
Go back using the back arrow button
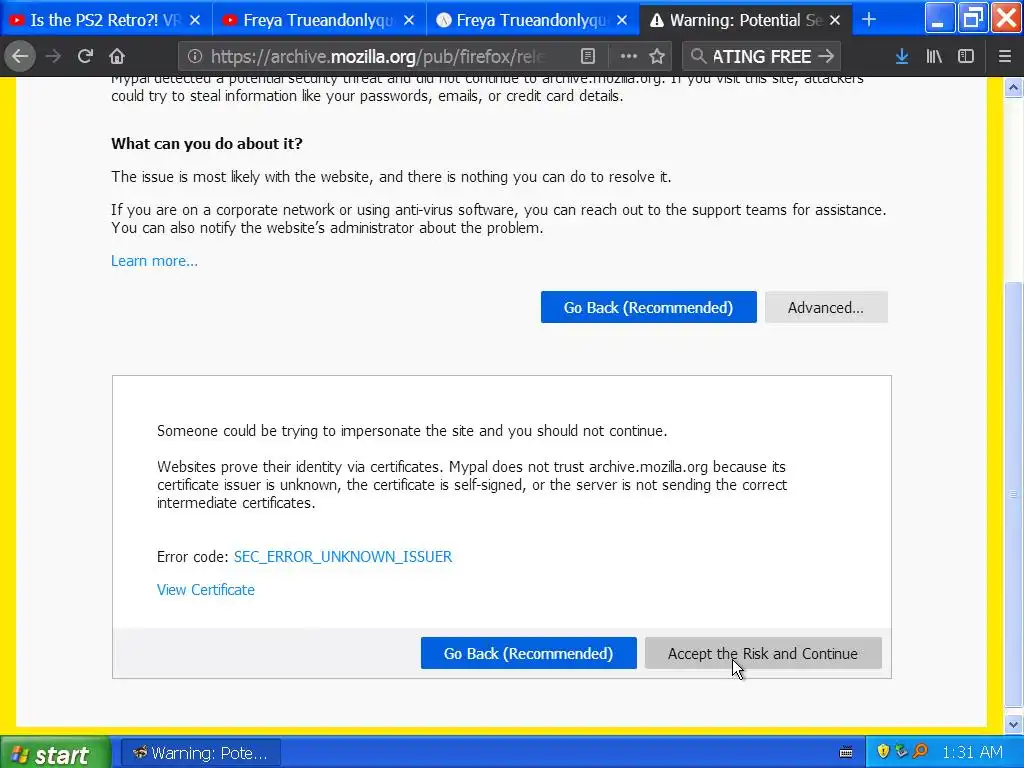pos(20,56)
